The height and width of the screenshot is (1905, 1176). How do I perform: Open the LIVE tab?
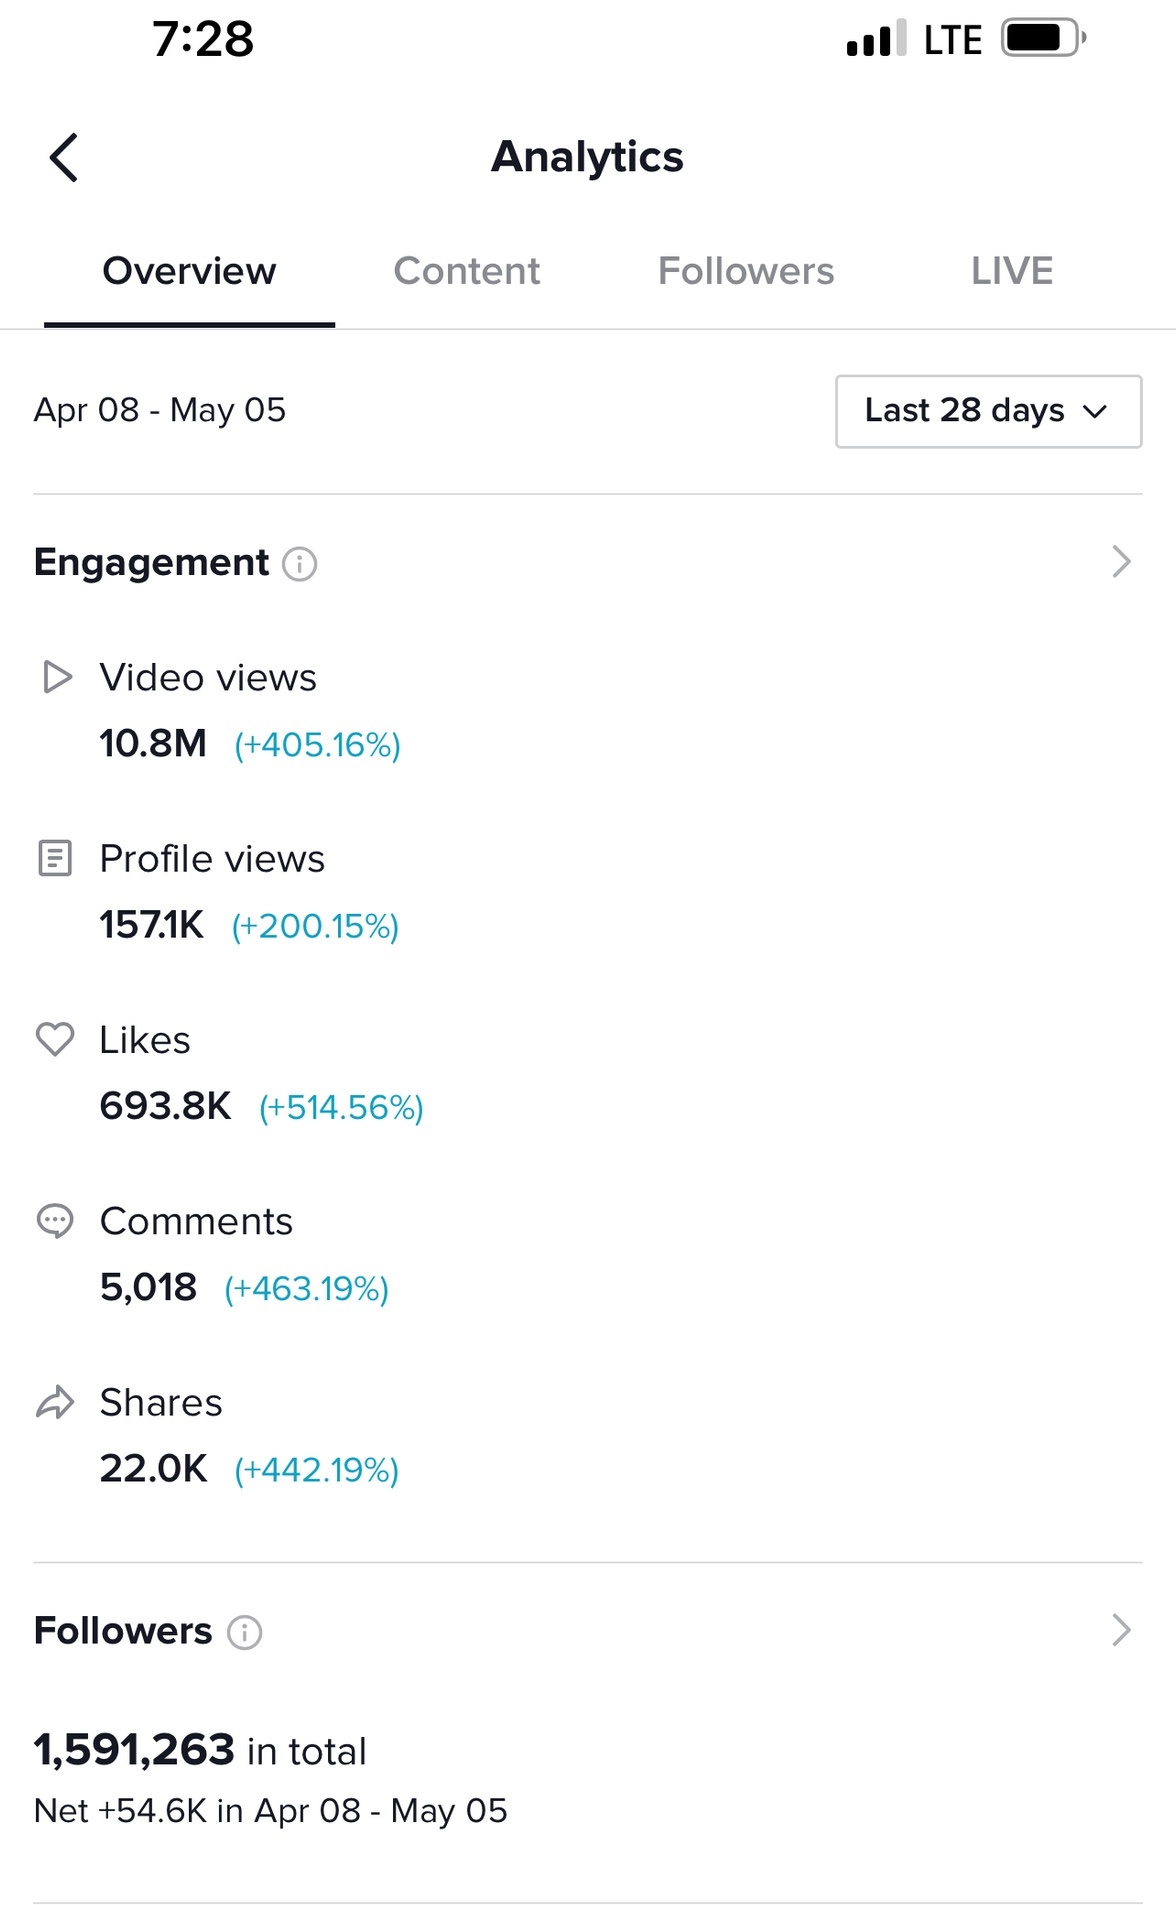[1011, 271]
